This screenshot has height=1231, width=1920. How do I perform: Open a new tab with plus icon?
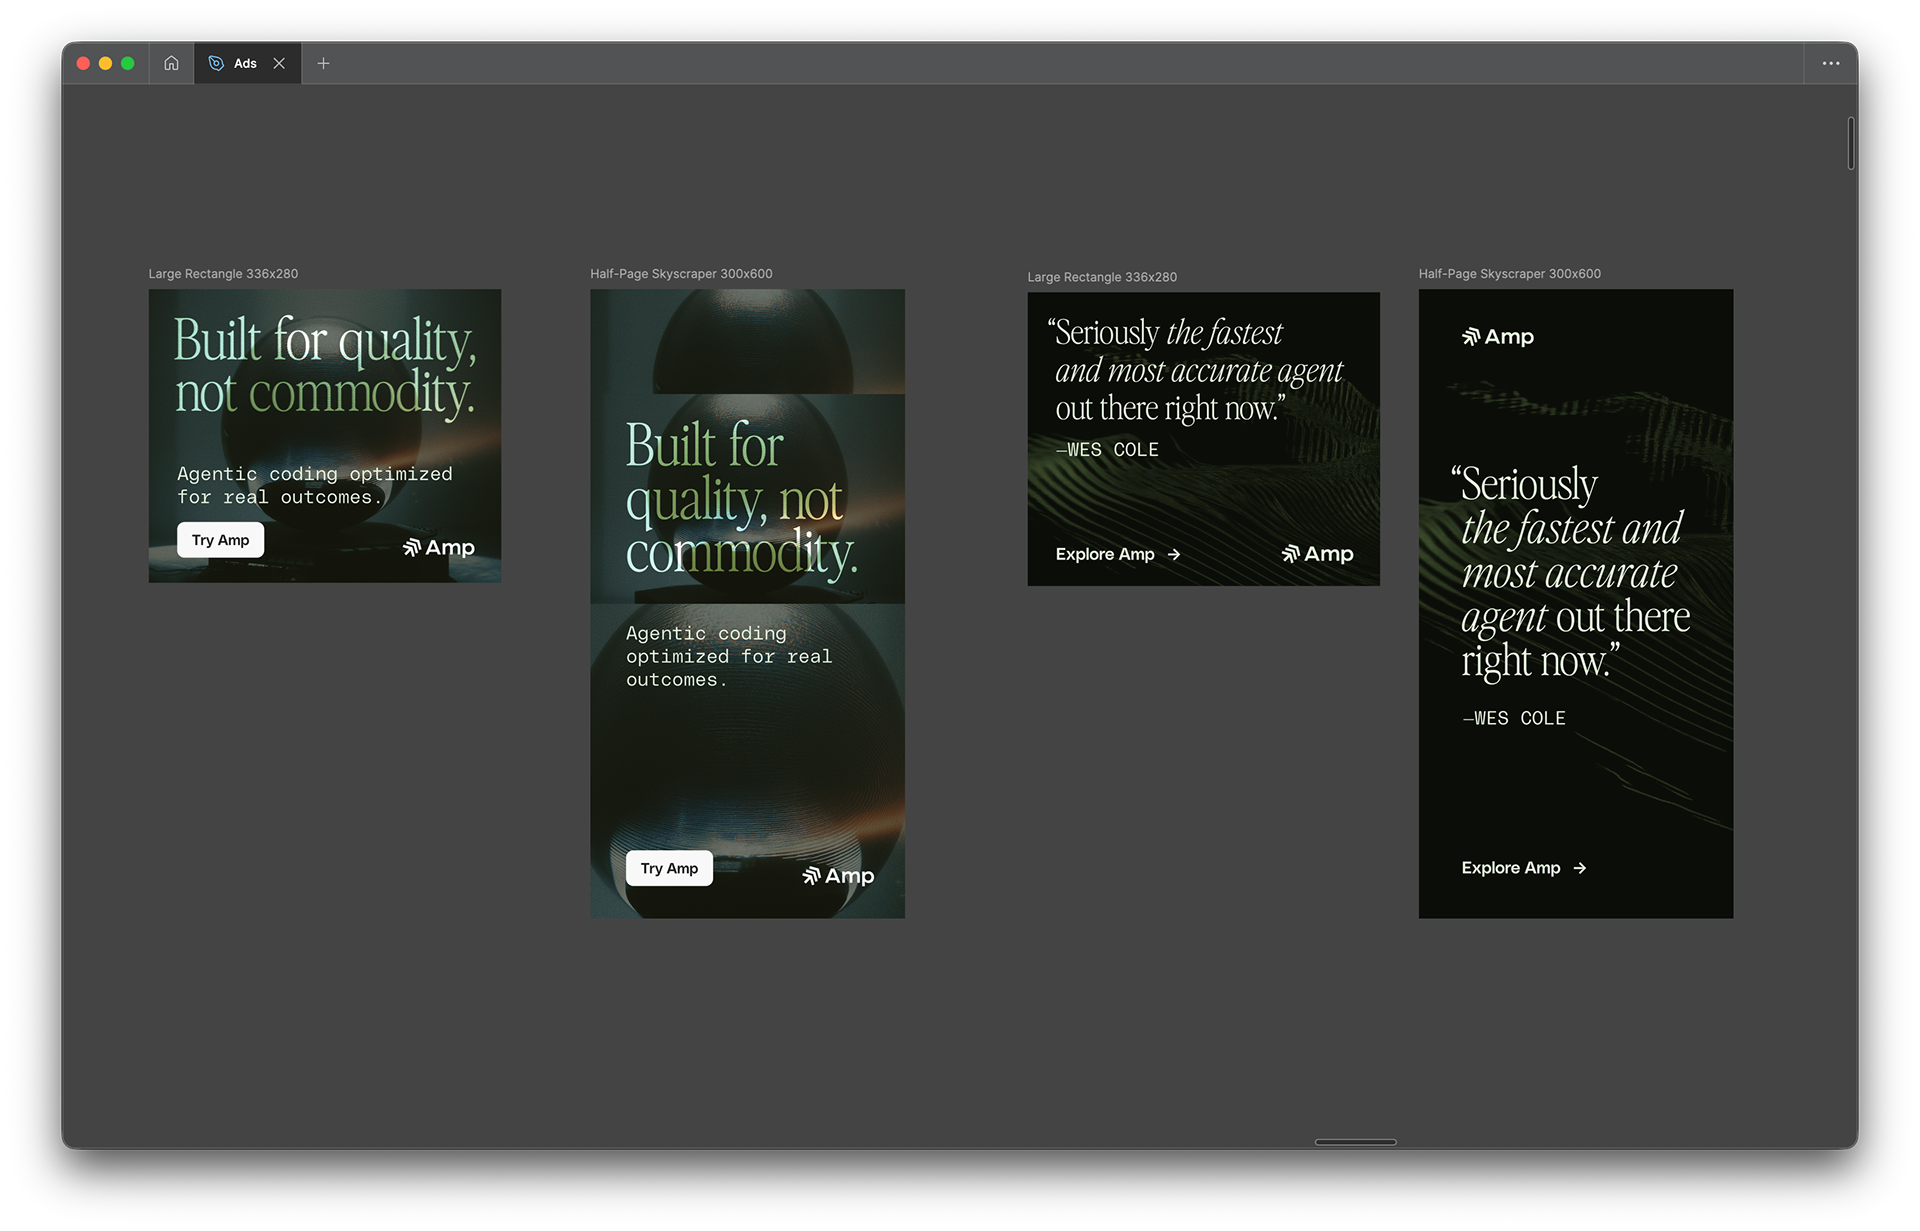[323, 63]
